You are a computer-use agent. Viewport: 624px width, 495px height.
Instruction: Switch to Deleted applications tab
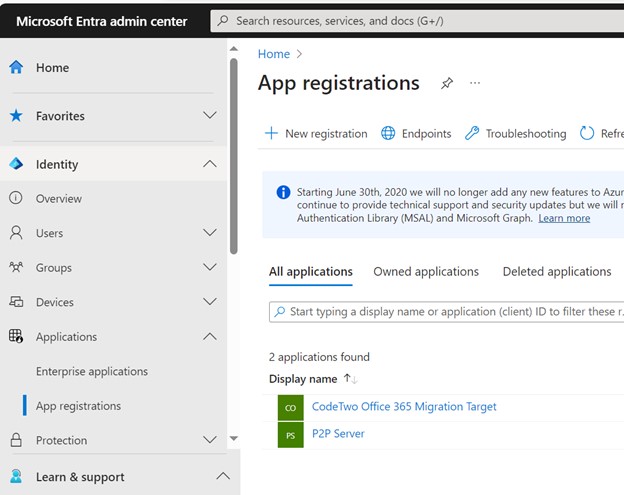(x=557, y=271)
